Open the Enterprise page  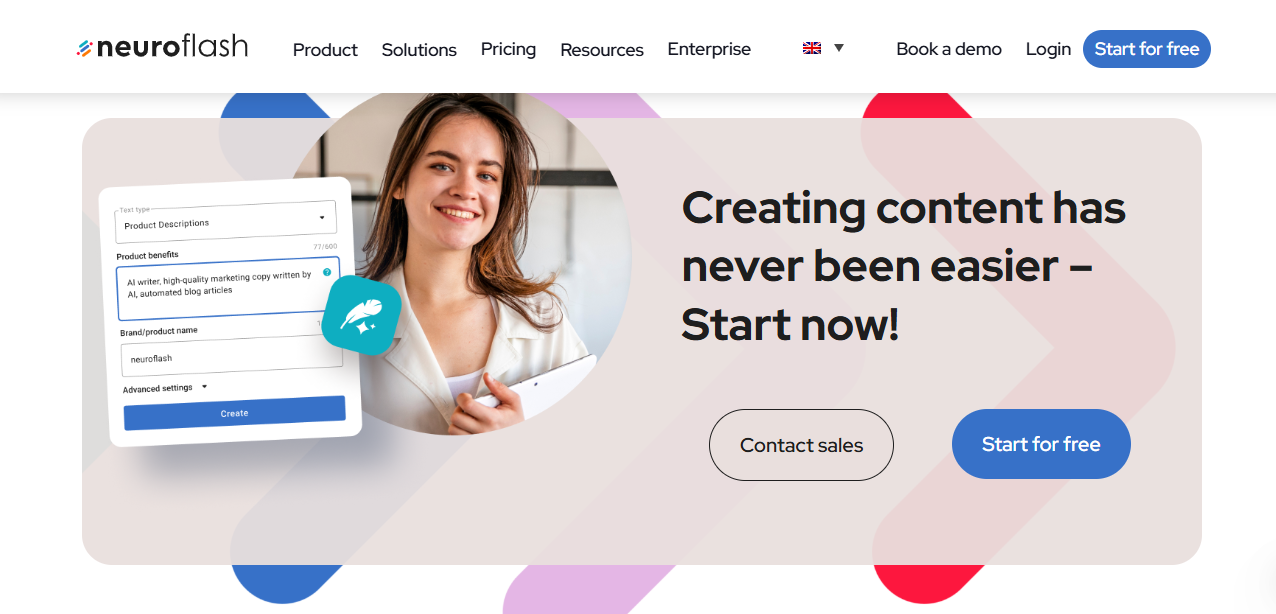pos(709,49)
